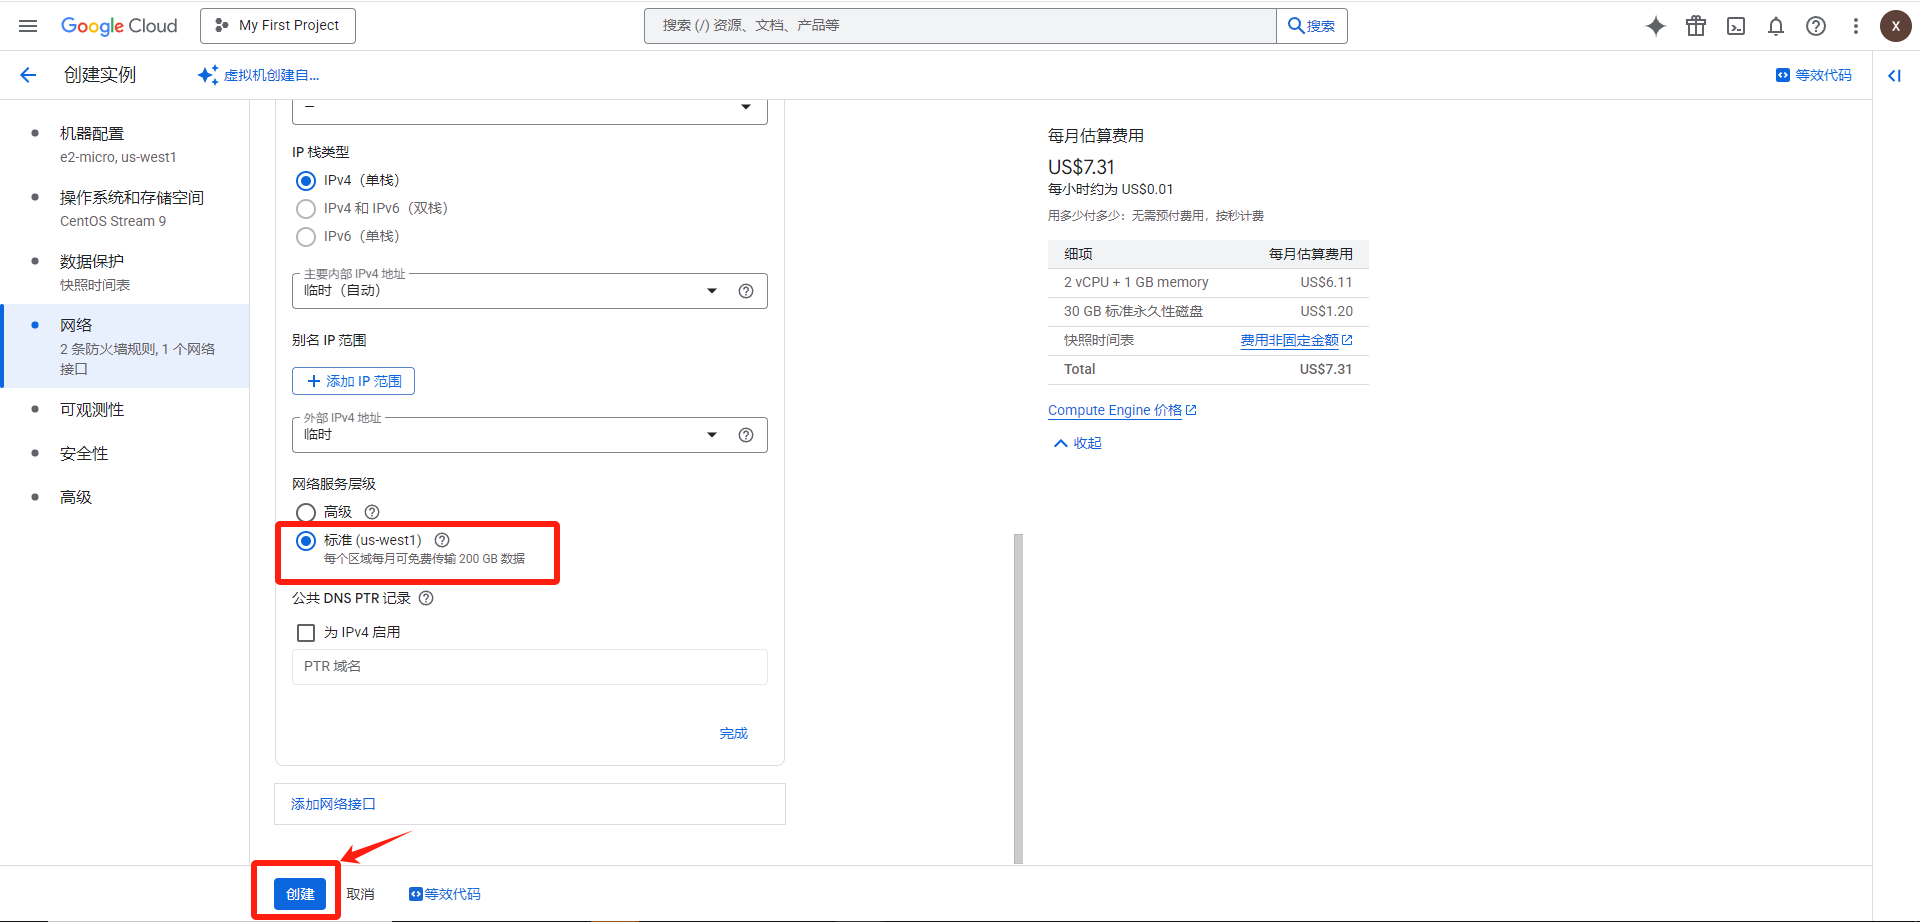Select 网络 section in sidebar
Image resolution: width=1920 pixels, height=922 pixels.
point(124,346)
